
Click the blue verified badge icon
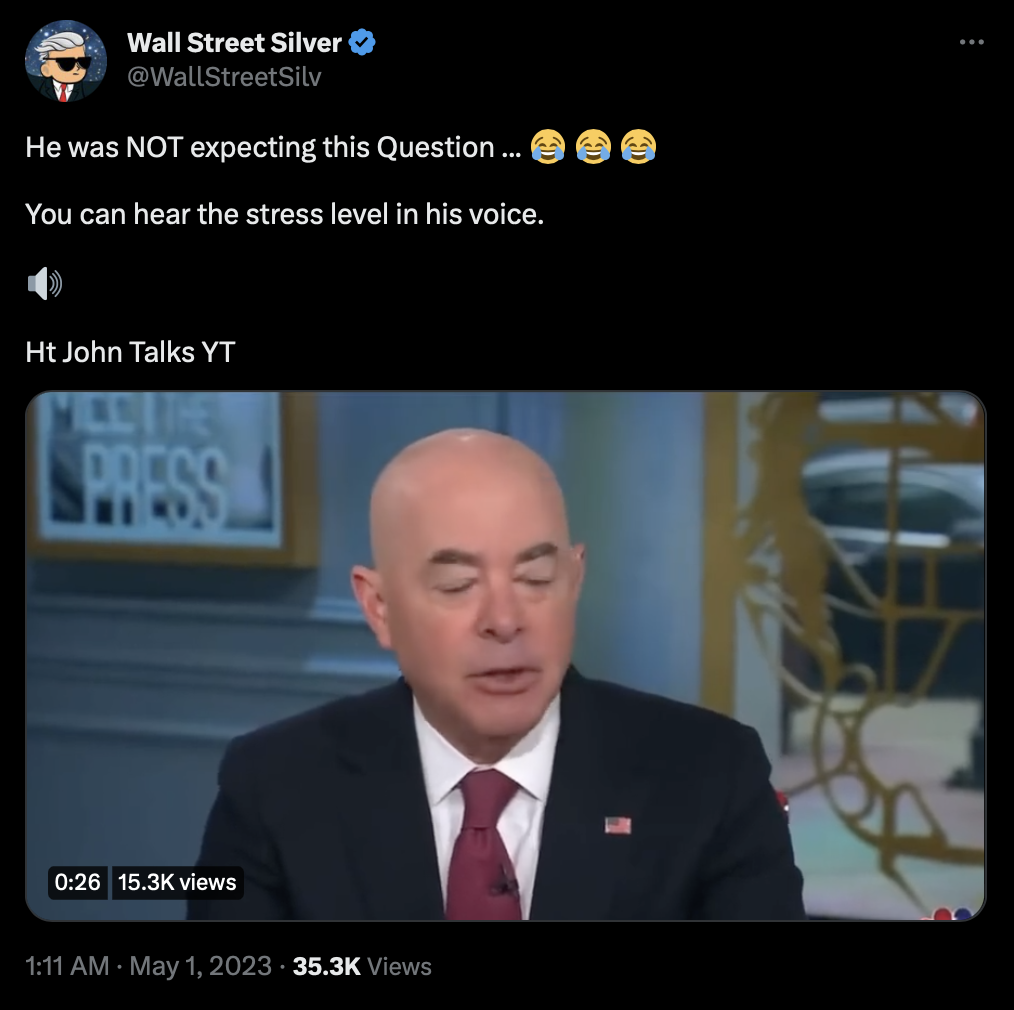click(362, 43)
